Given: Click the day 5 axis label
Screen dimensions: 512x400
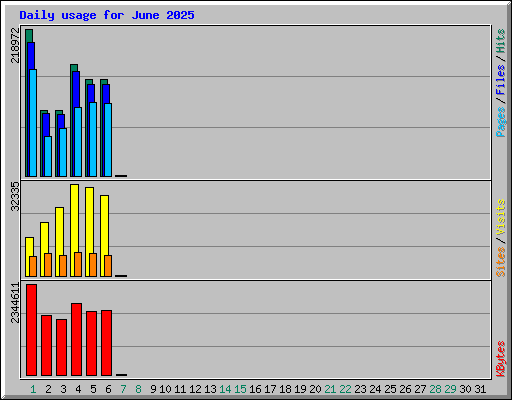Looking at the screenshot, I should (93, 389).
